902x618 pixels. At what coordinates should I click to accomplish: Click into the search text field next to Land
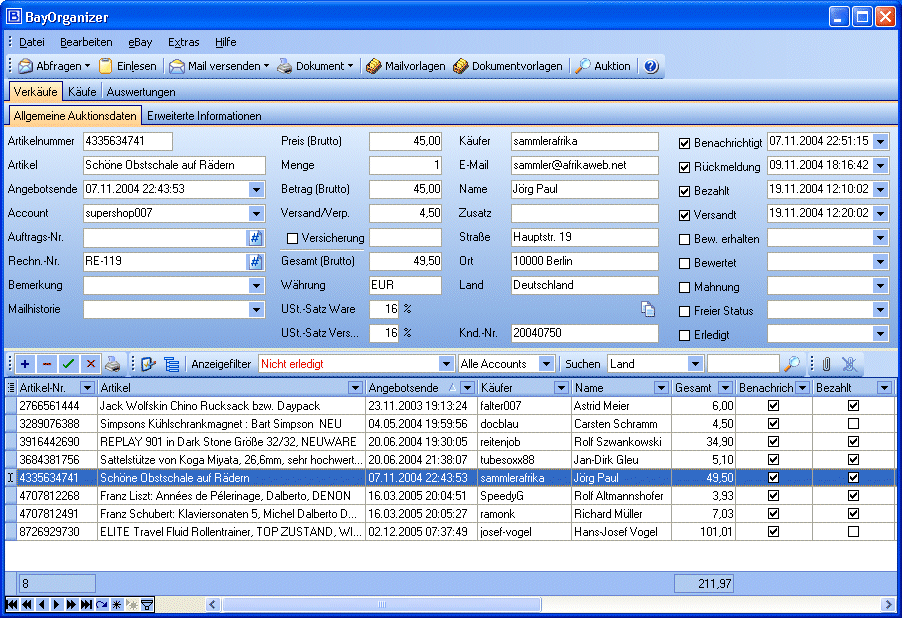(x=743, y=364)
